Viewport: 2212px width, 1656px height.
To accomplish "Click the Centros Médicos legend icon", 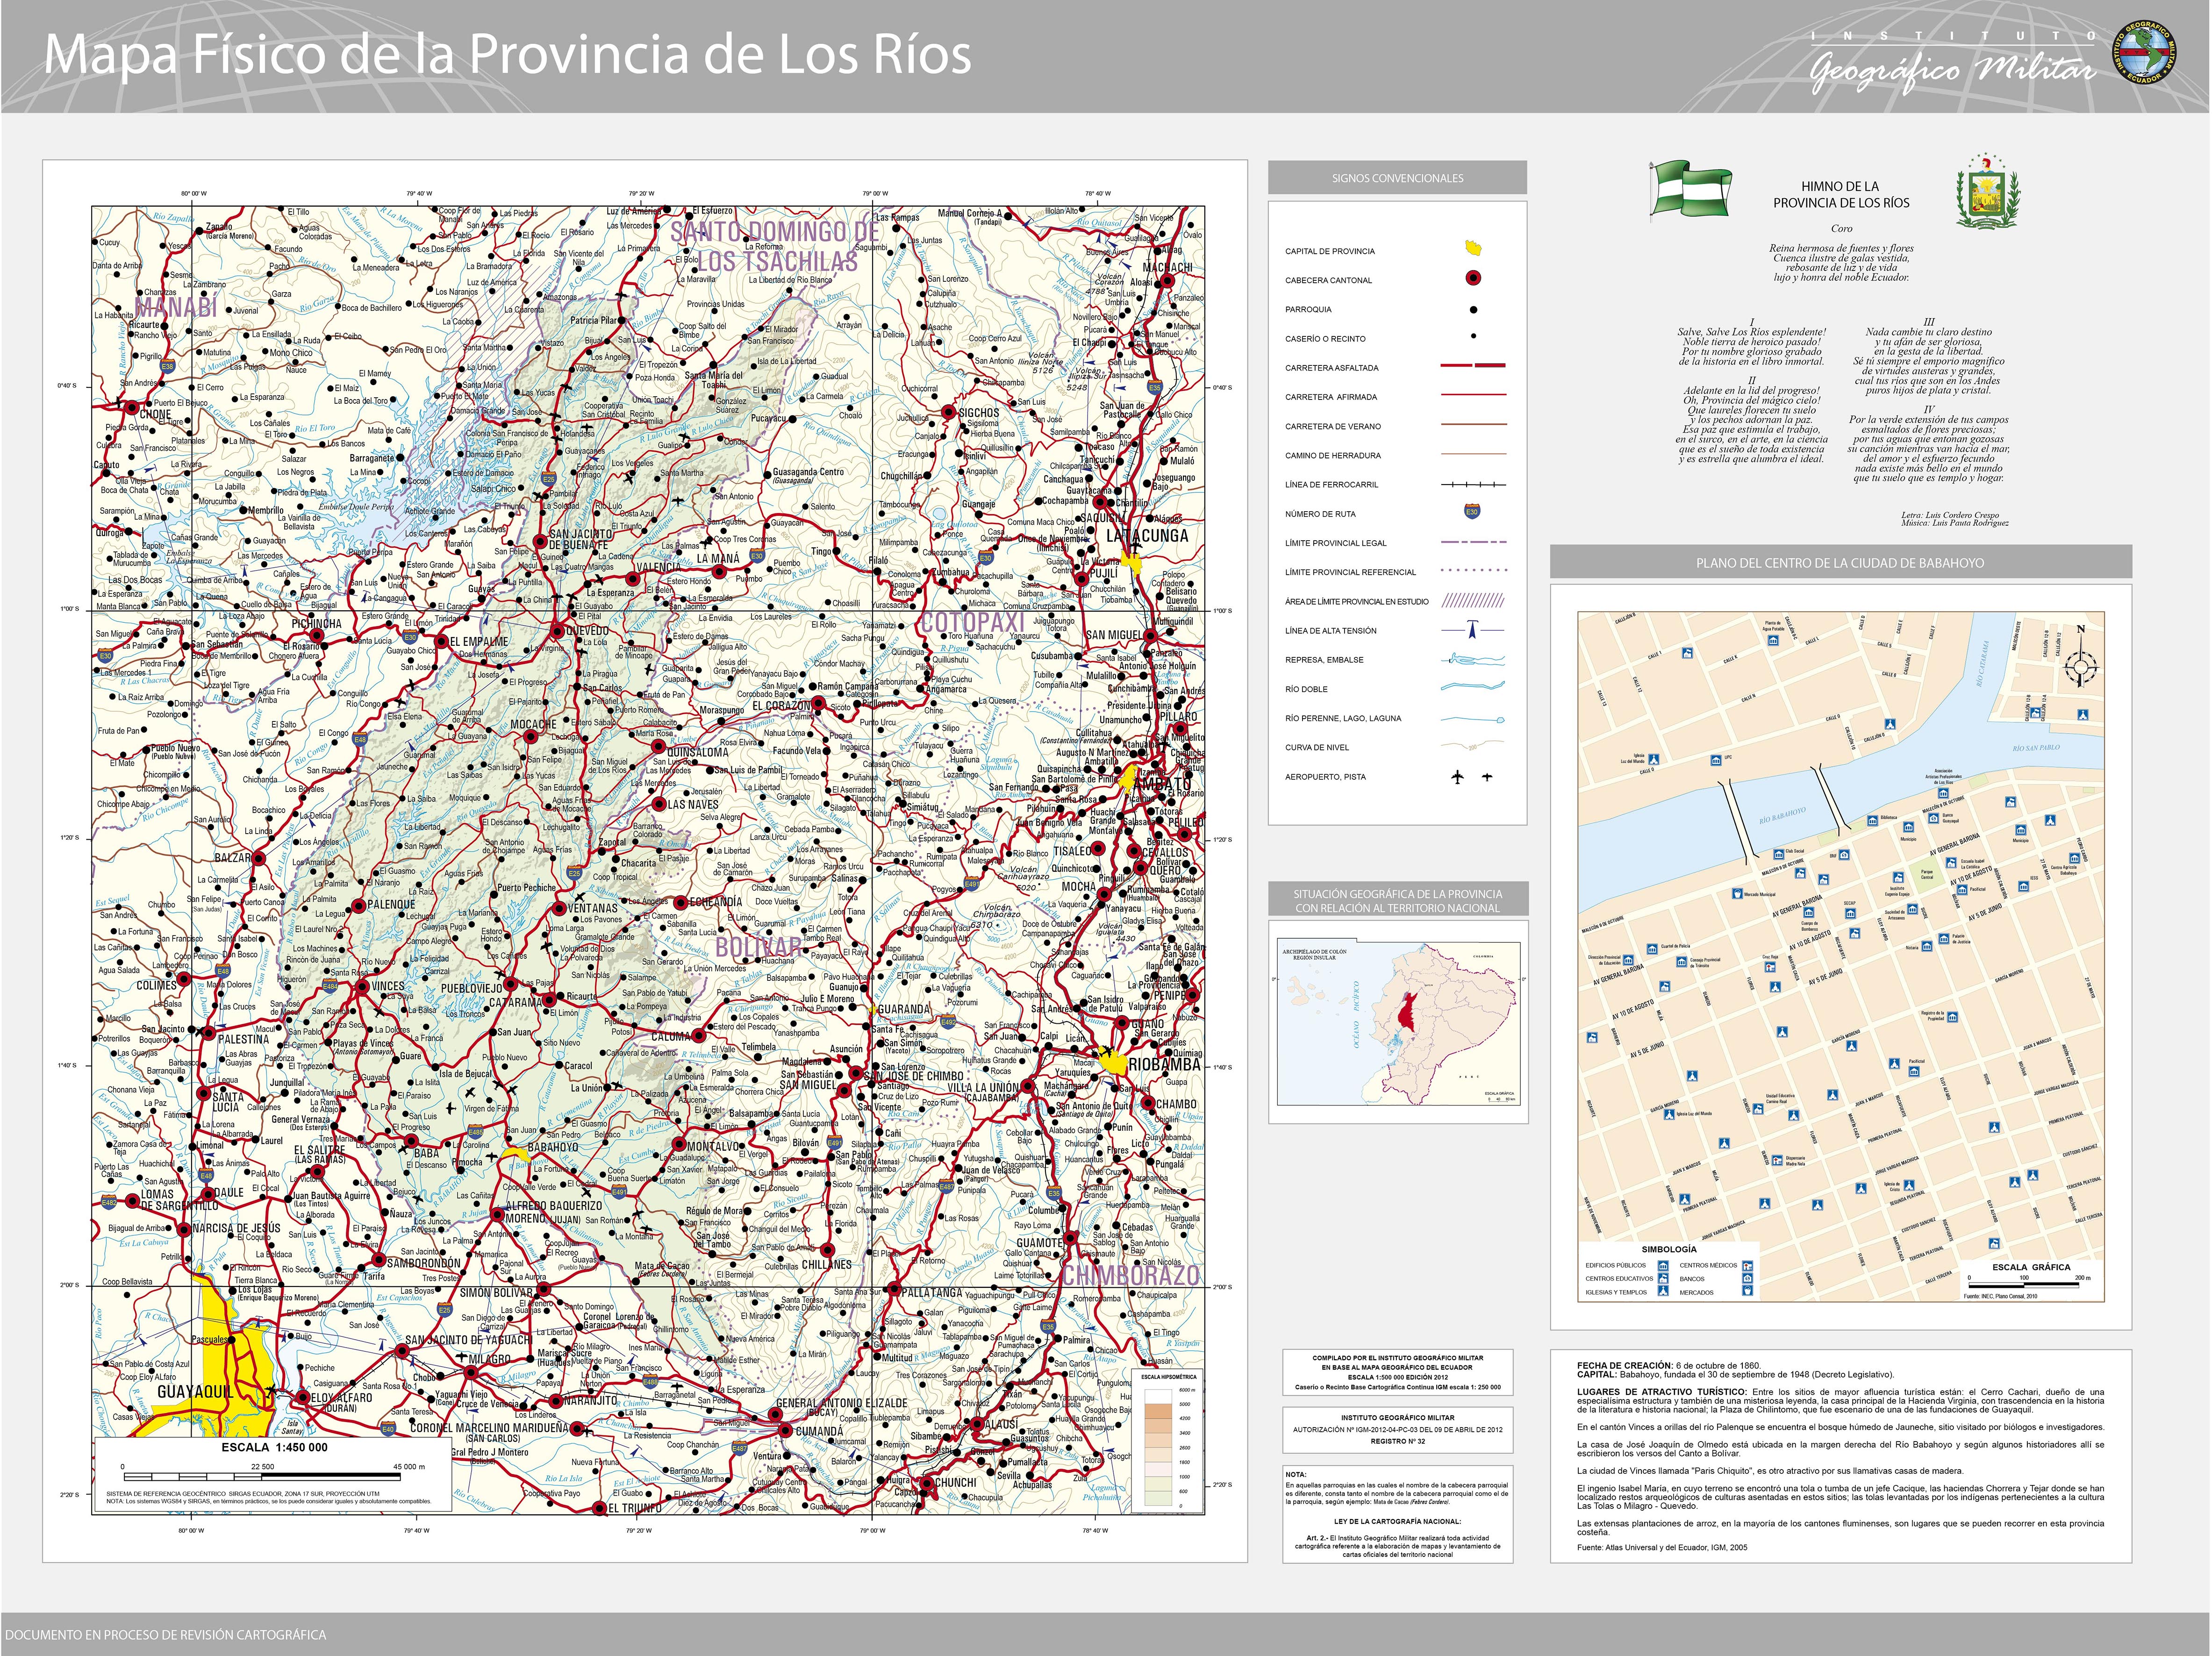I will tap(1748, 1266).
